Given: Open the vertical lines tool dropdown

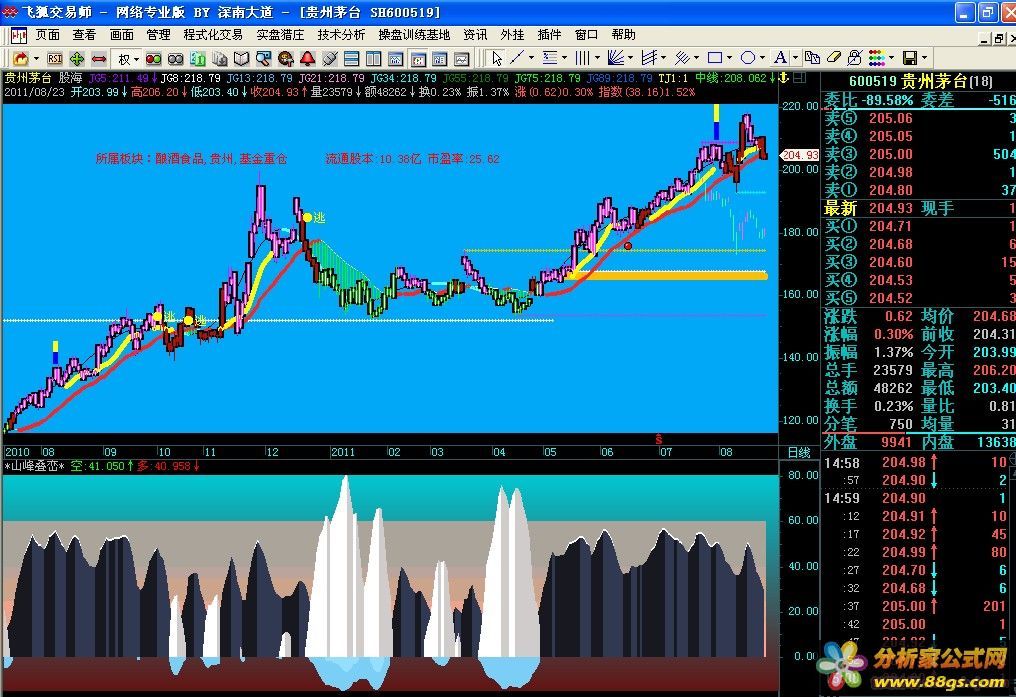Looking at the screenshot, I should click(x=597, y=58).
